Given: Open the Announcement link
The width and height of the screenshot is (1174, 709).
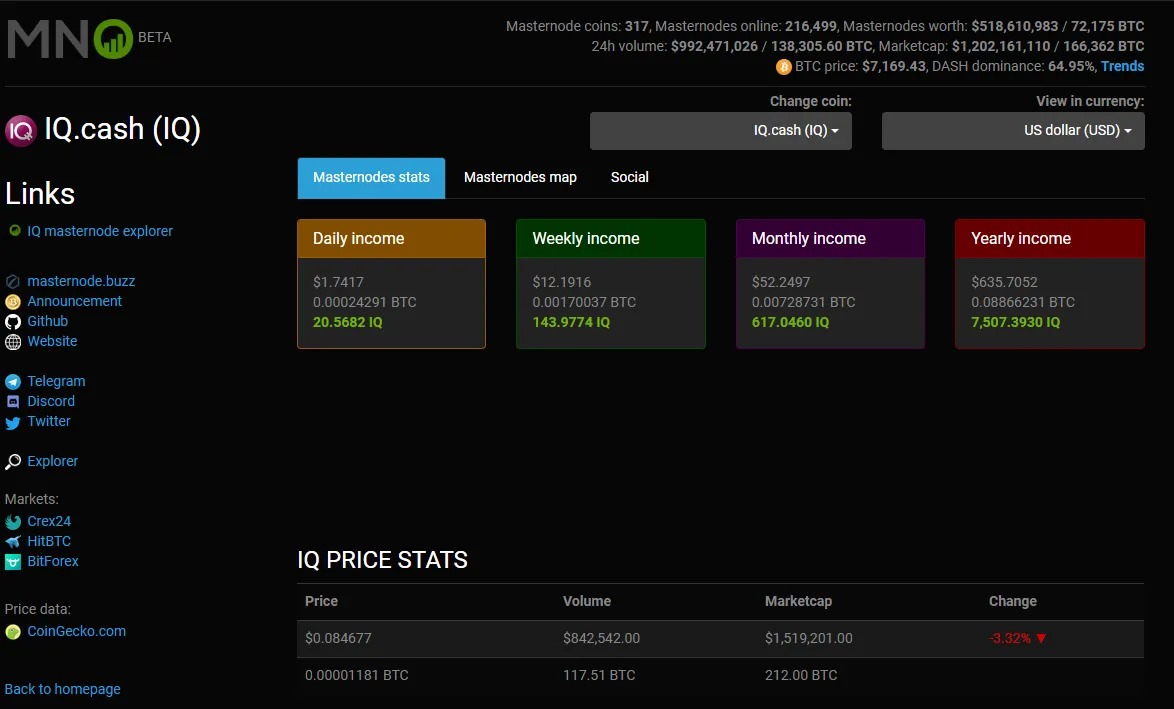Looking at the screenshot, I should 74,301.
